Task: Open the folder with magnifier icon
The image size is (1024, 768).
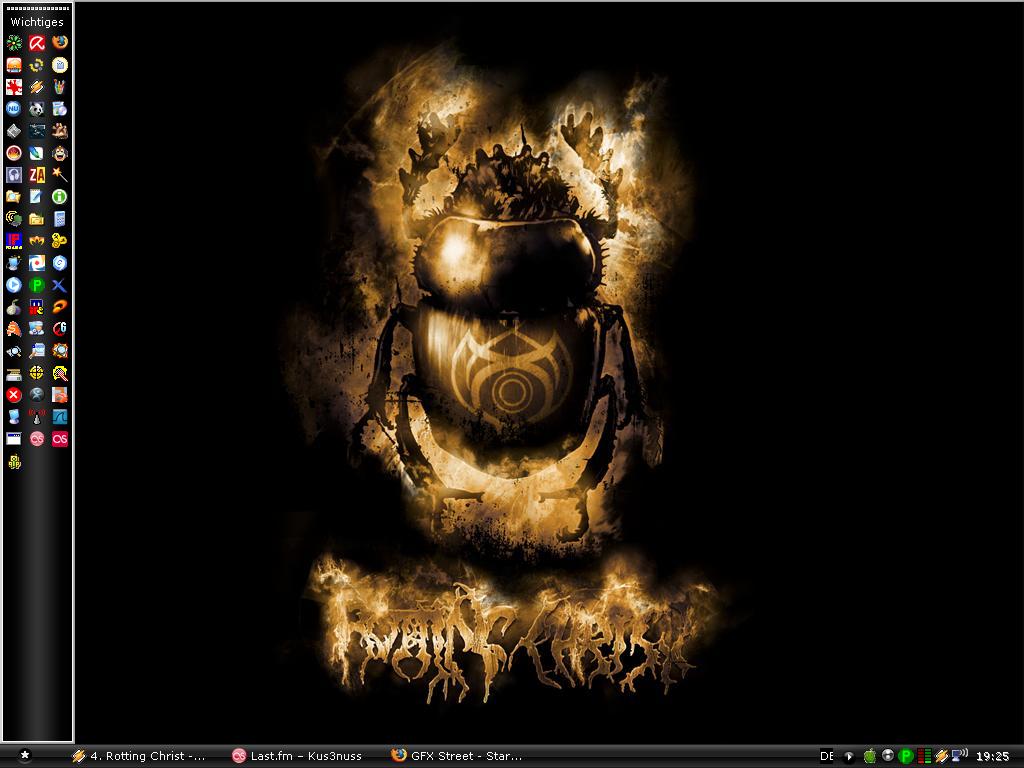Action: click(x=14, y=197)
